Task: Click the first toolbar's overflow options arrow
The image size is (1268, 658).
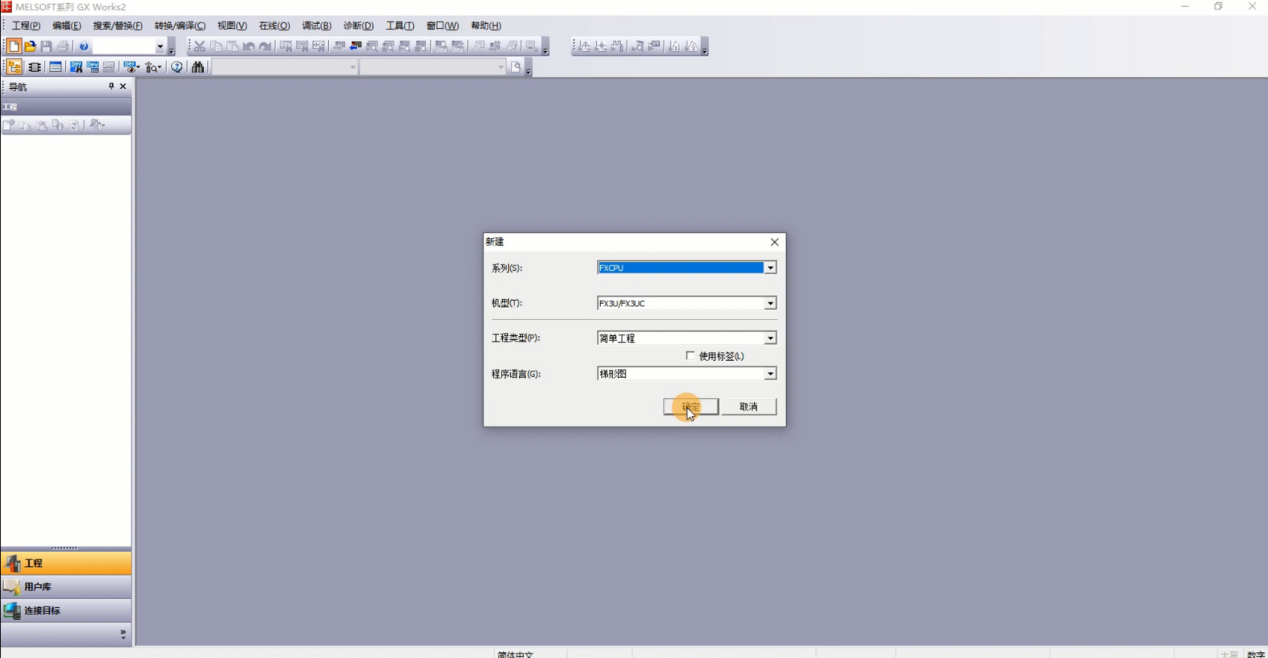Action: (x=171, y=48)
